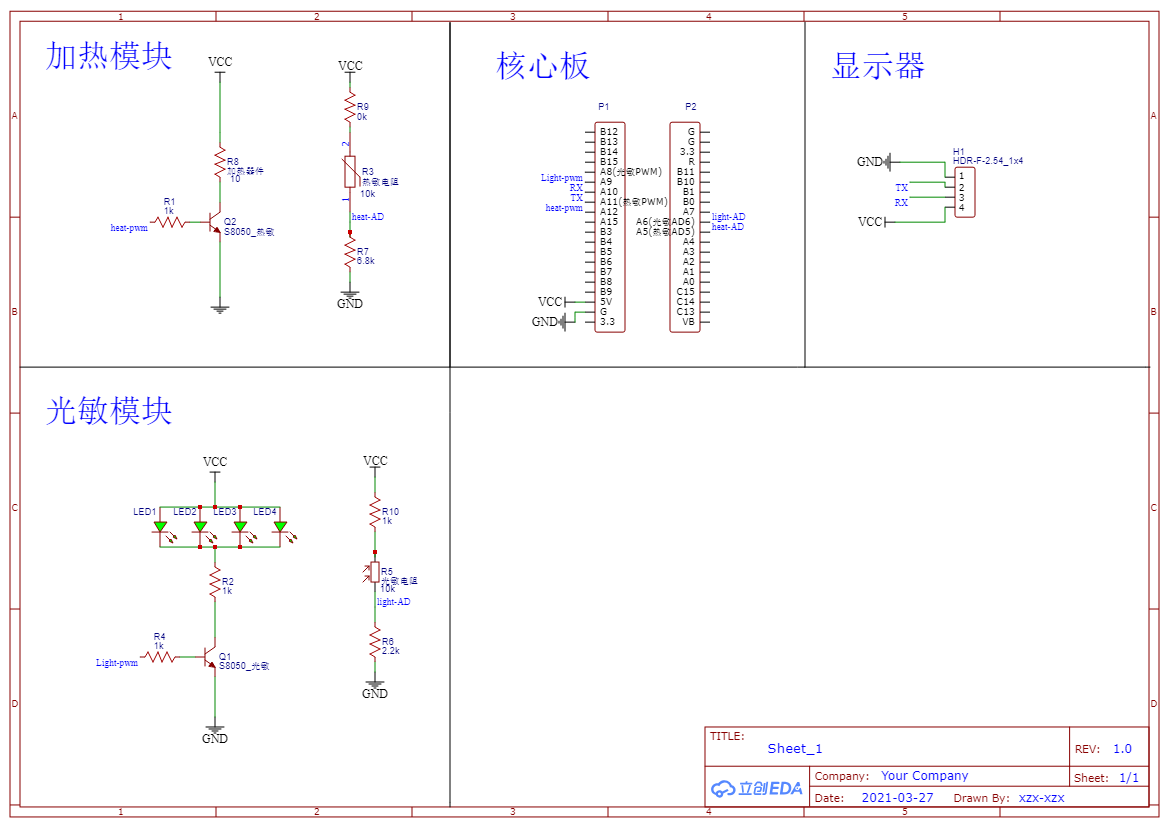The height and width of the screenshot is (828, 1169).
Task: Select the H1 four-pin header symbol
Action: (965, 192)
